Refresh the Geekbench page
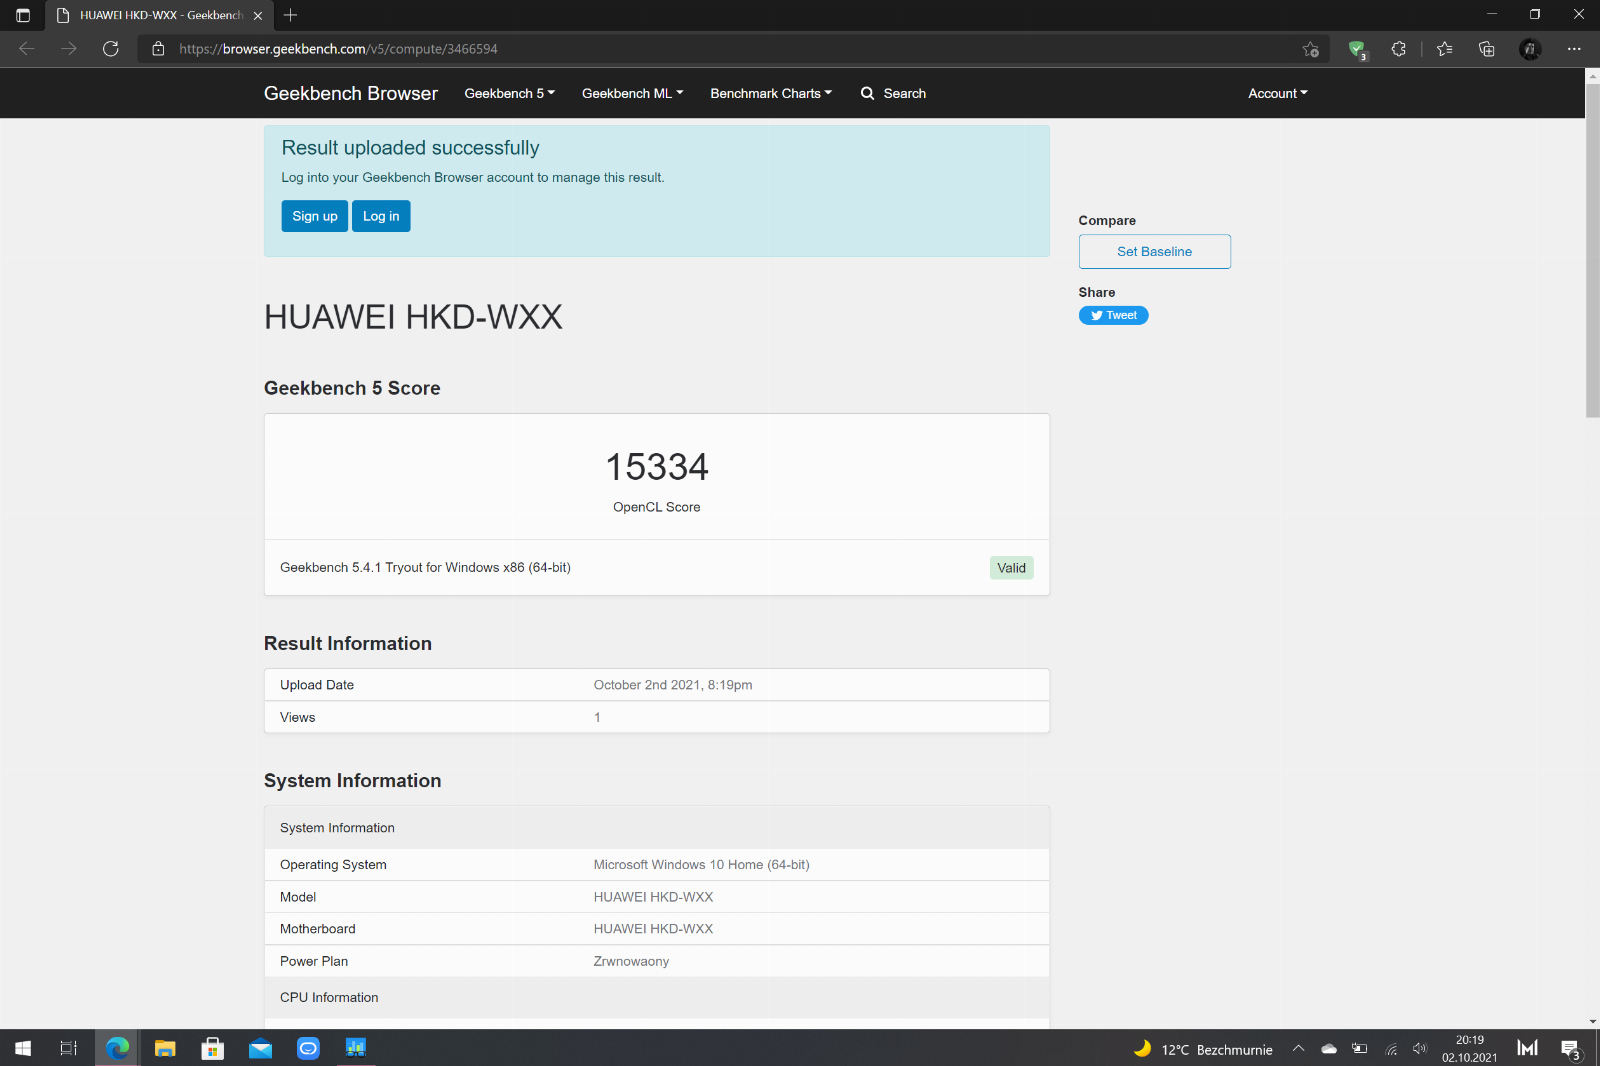This screenshot has width=1600, height=1066. pyautogui.click(x=111, y=49)
